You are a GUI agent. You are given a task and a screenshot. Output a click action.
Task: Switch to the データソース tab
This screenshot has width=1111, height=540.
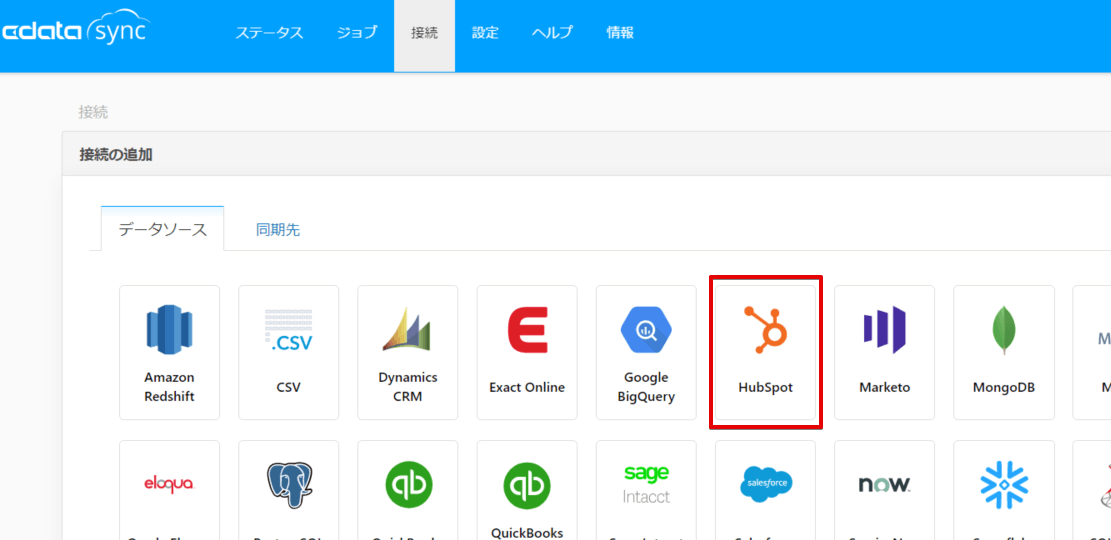163,229
